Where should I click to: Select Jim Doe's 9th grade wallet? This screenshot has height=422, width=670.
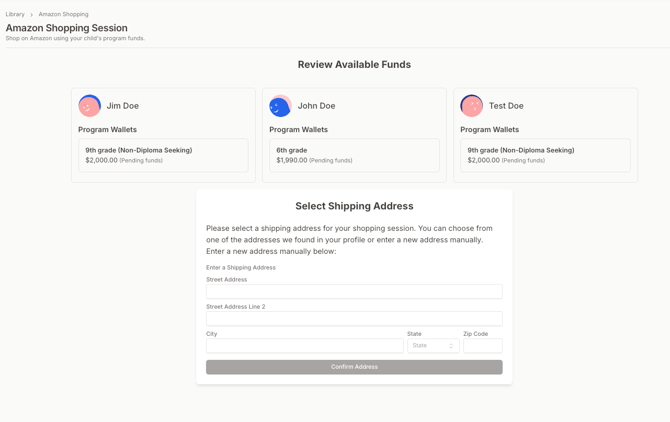[163, 155]
